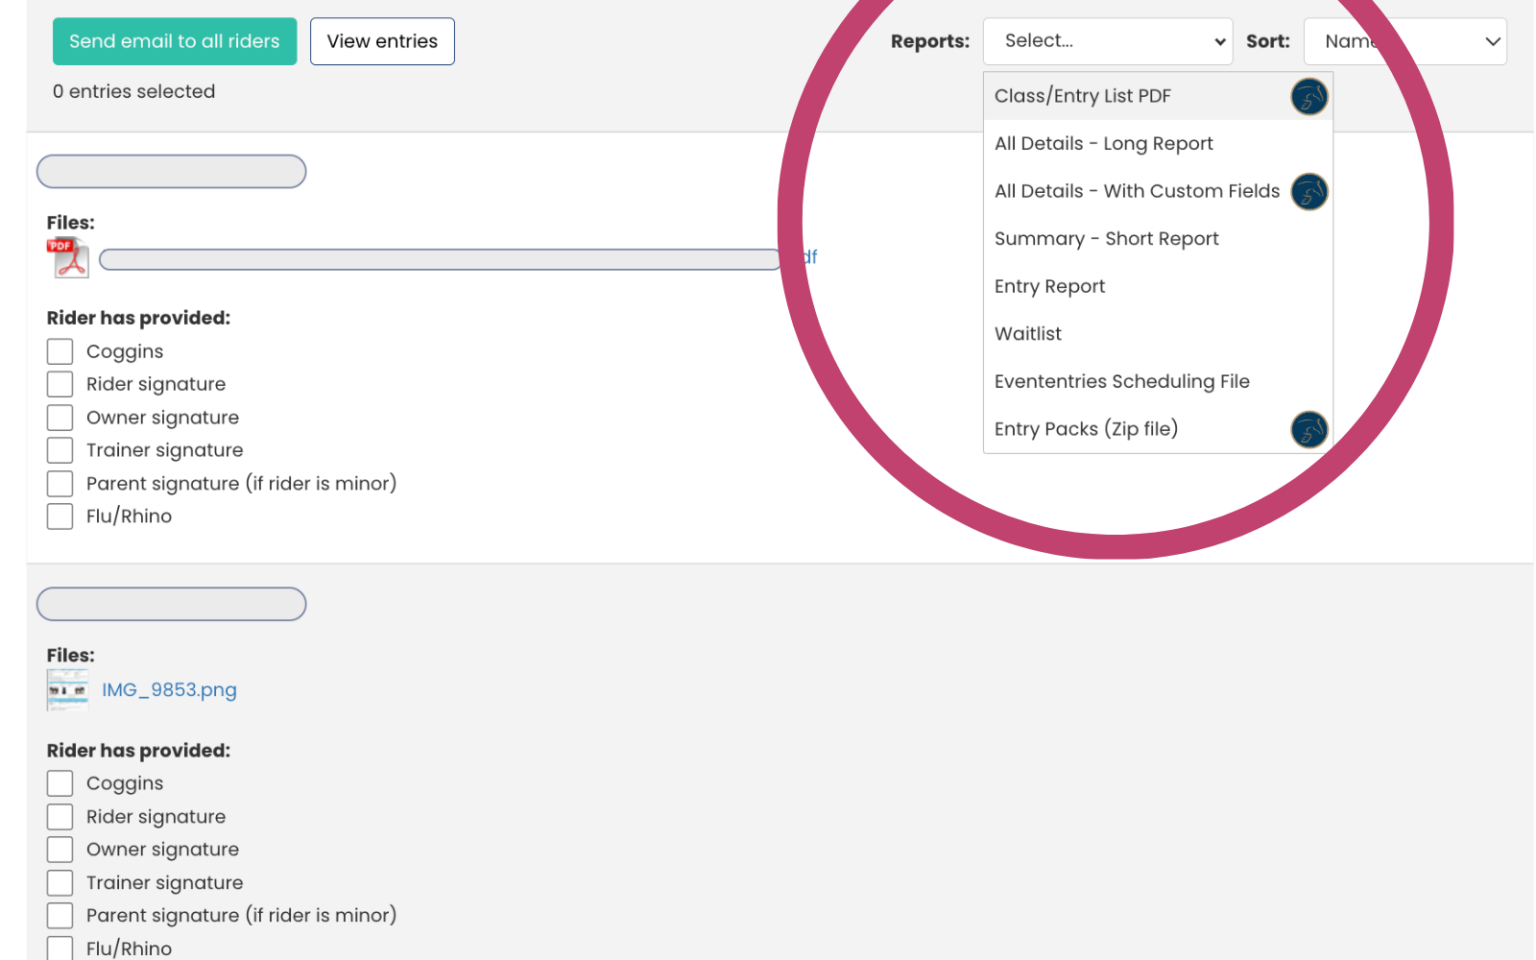Viewport: 1536px width, 960px height.
Task: Check the Coggins checkbox in the first entry
Action: [x=59, y=351]
